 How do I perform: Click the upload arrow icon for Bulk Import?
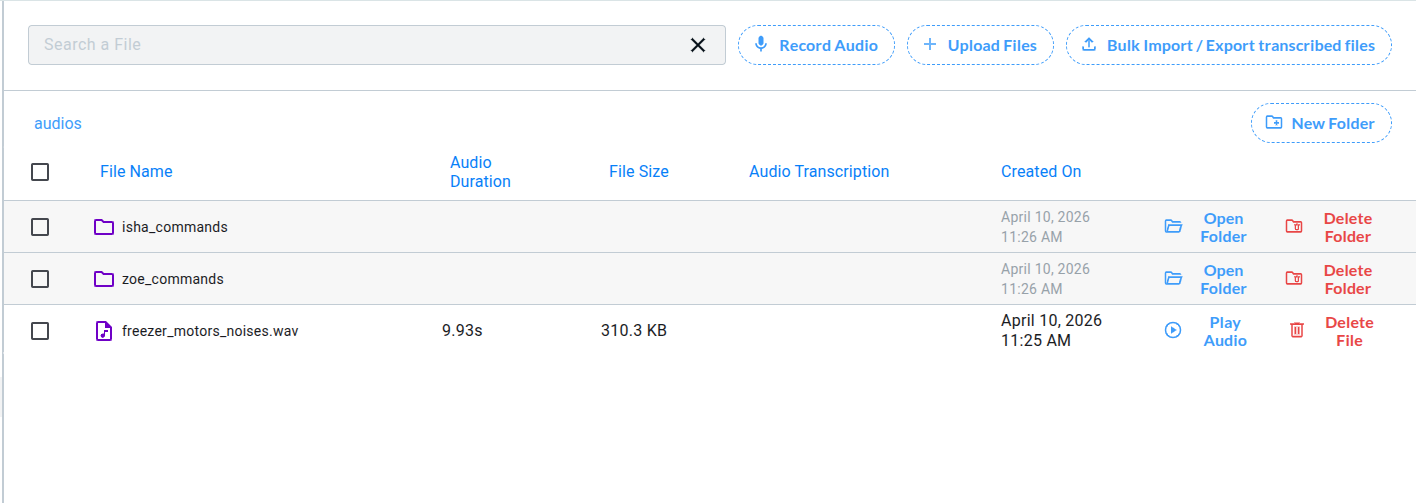(x=1088, y=45)
